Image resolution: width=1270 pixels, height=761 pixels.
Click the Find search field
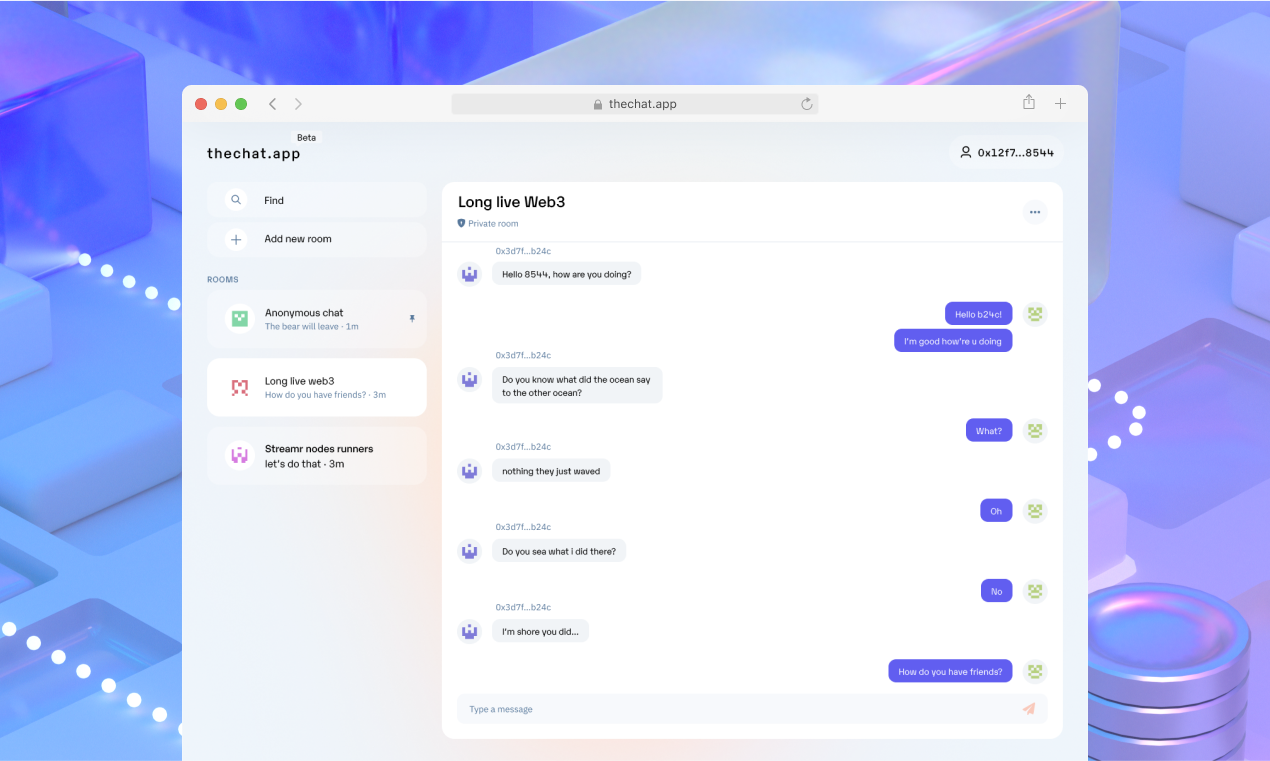(317, 200)
